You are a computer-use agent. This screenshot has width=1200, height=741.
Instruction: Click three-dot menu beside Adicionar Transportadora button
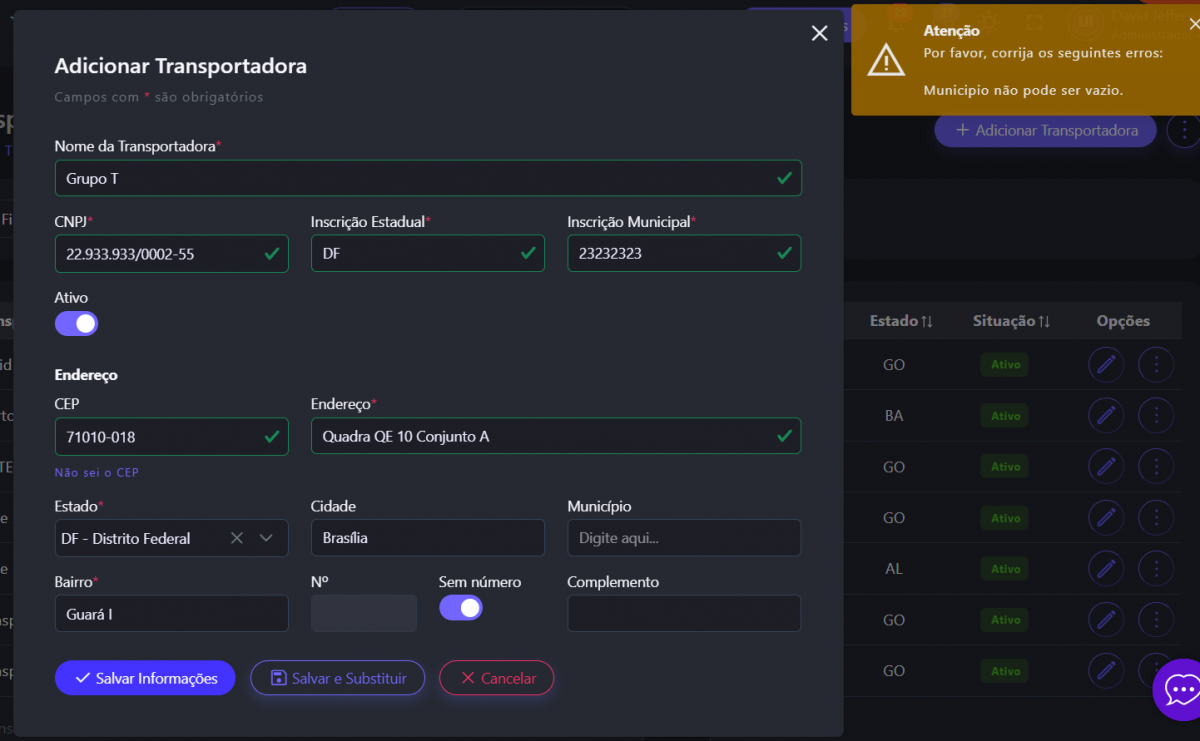pos(1184,130)
